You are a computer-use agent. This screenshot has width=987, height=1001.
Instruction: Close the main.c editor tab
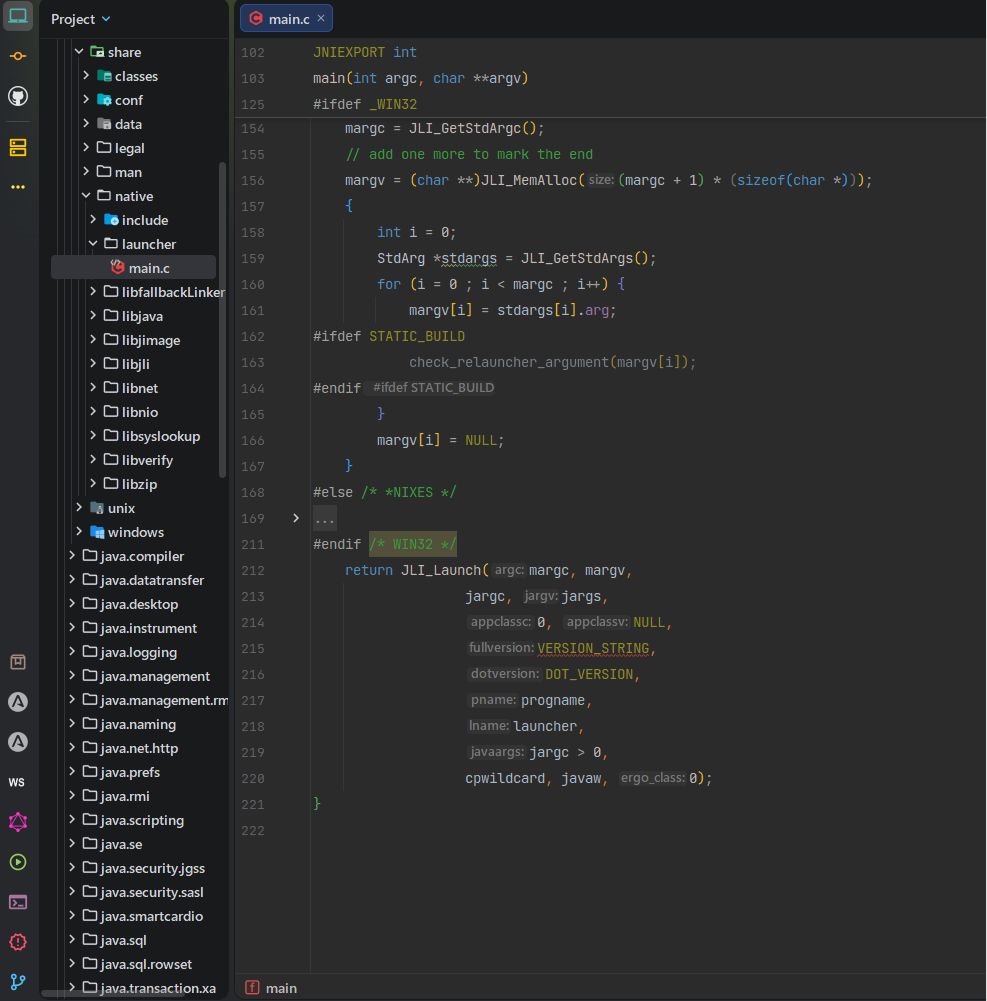point(321,18)
